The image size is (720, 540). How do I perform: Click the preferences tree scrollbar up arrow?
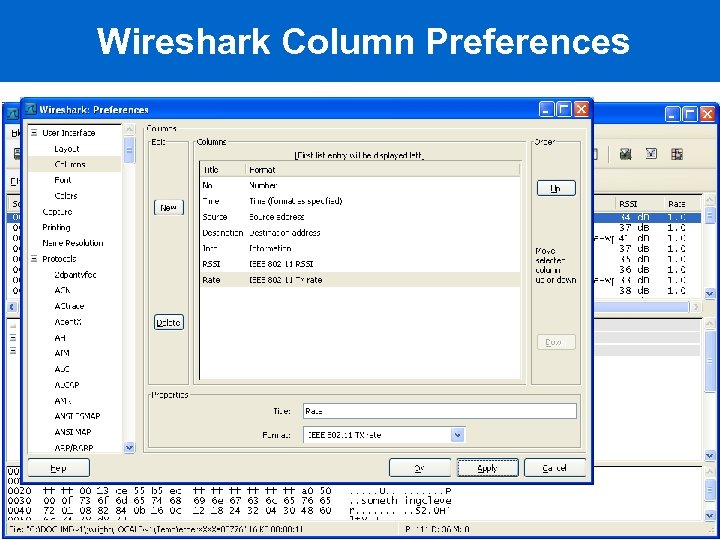[x=129, y=129]
